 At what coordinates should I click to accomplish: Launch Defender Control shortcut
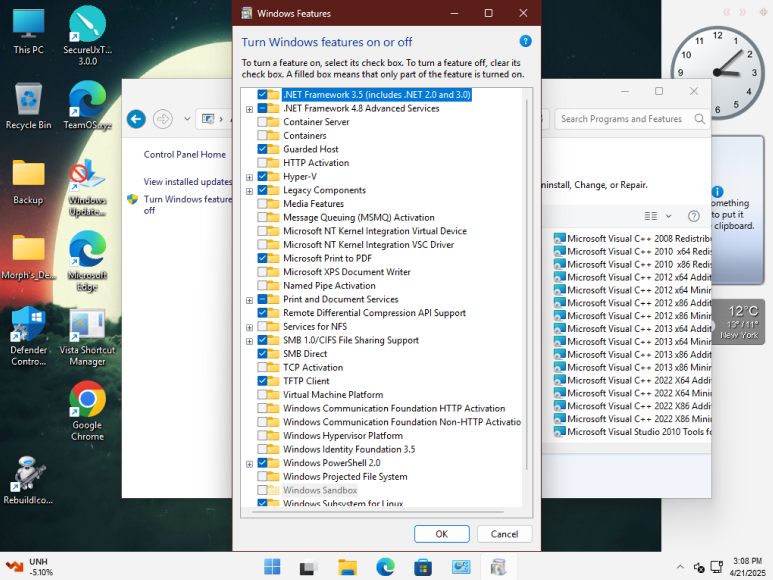click(x=28, y=337)
